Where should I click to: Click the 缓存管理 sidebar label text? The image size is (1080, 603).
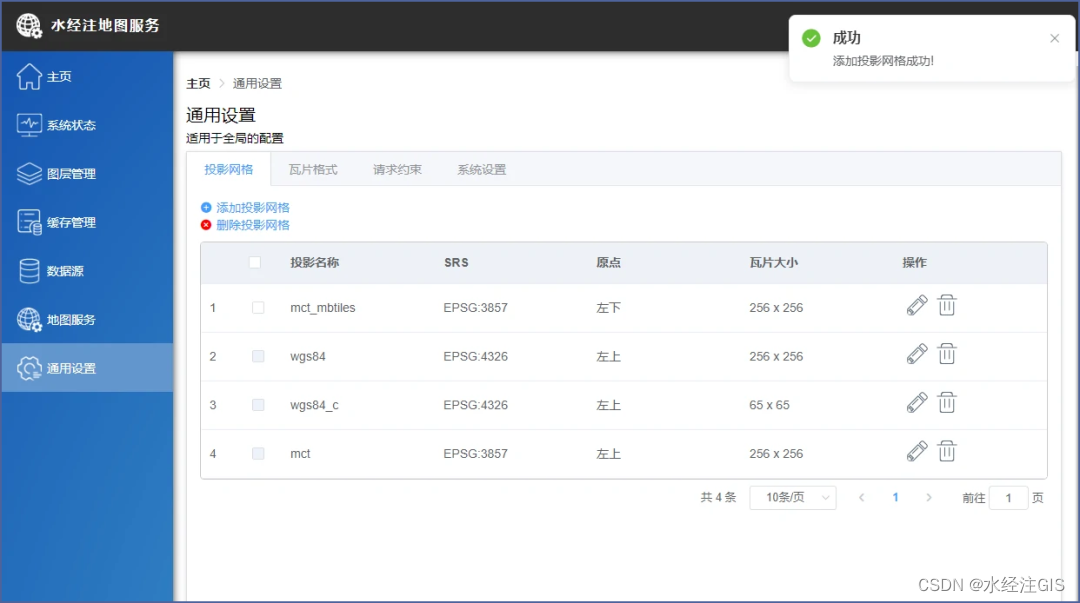[72, 223]
